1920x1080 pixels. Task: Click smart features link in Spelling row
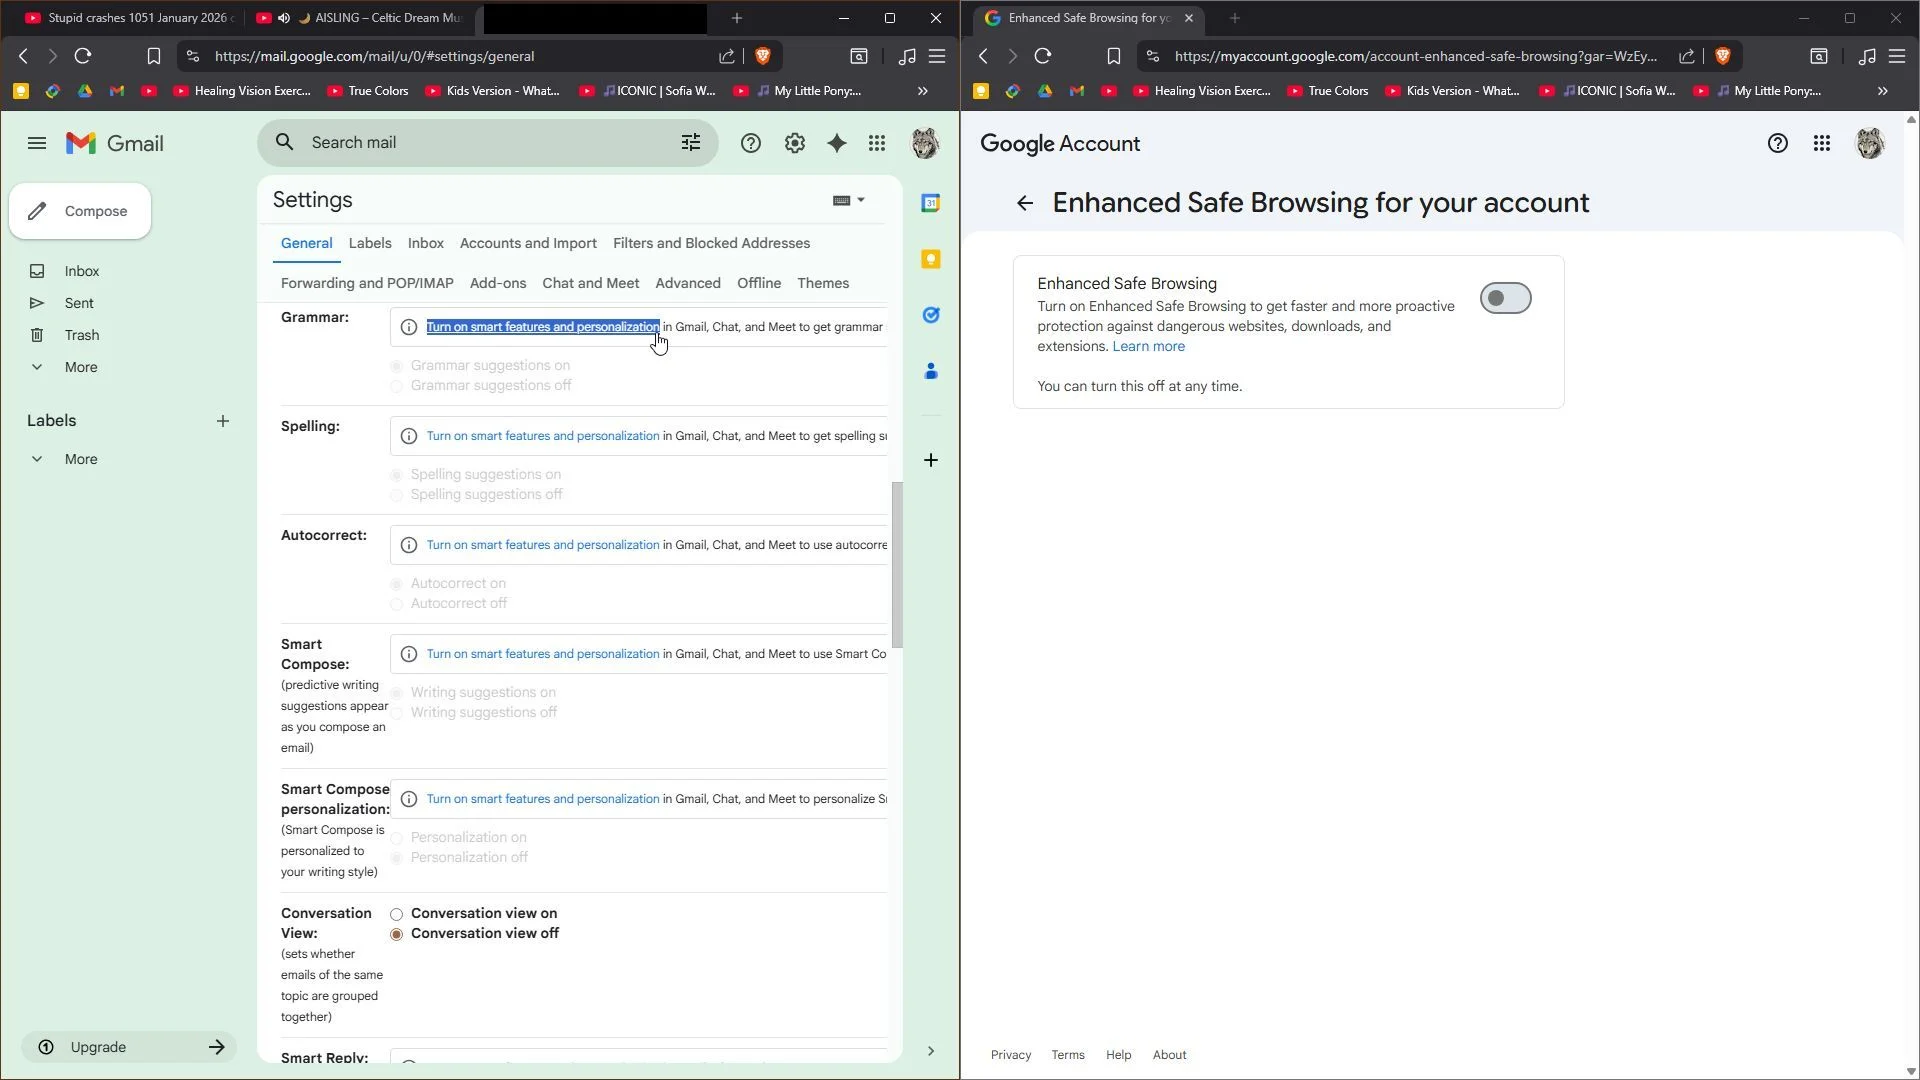[x=543, y=436]
